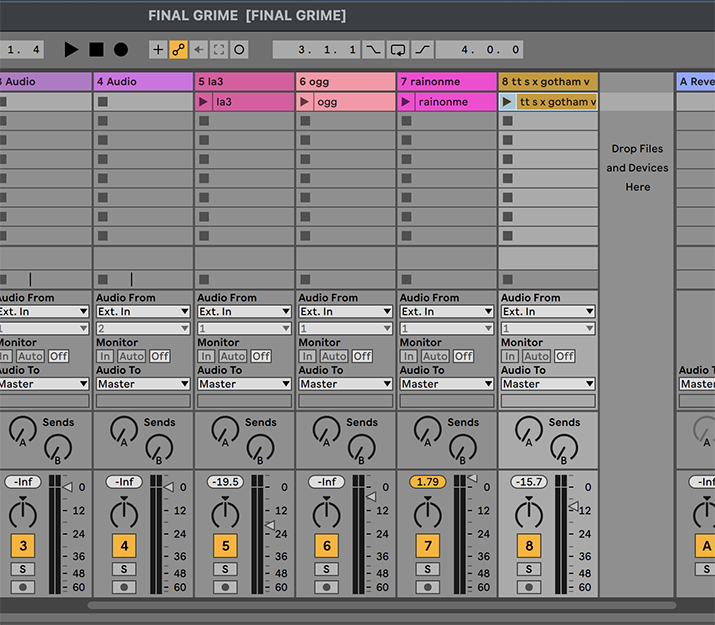Solo track 7 rainonme
Screen dimensions: 715x625
(428, 569)
